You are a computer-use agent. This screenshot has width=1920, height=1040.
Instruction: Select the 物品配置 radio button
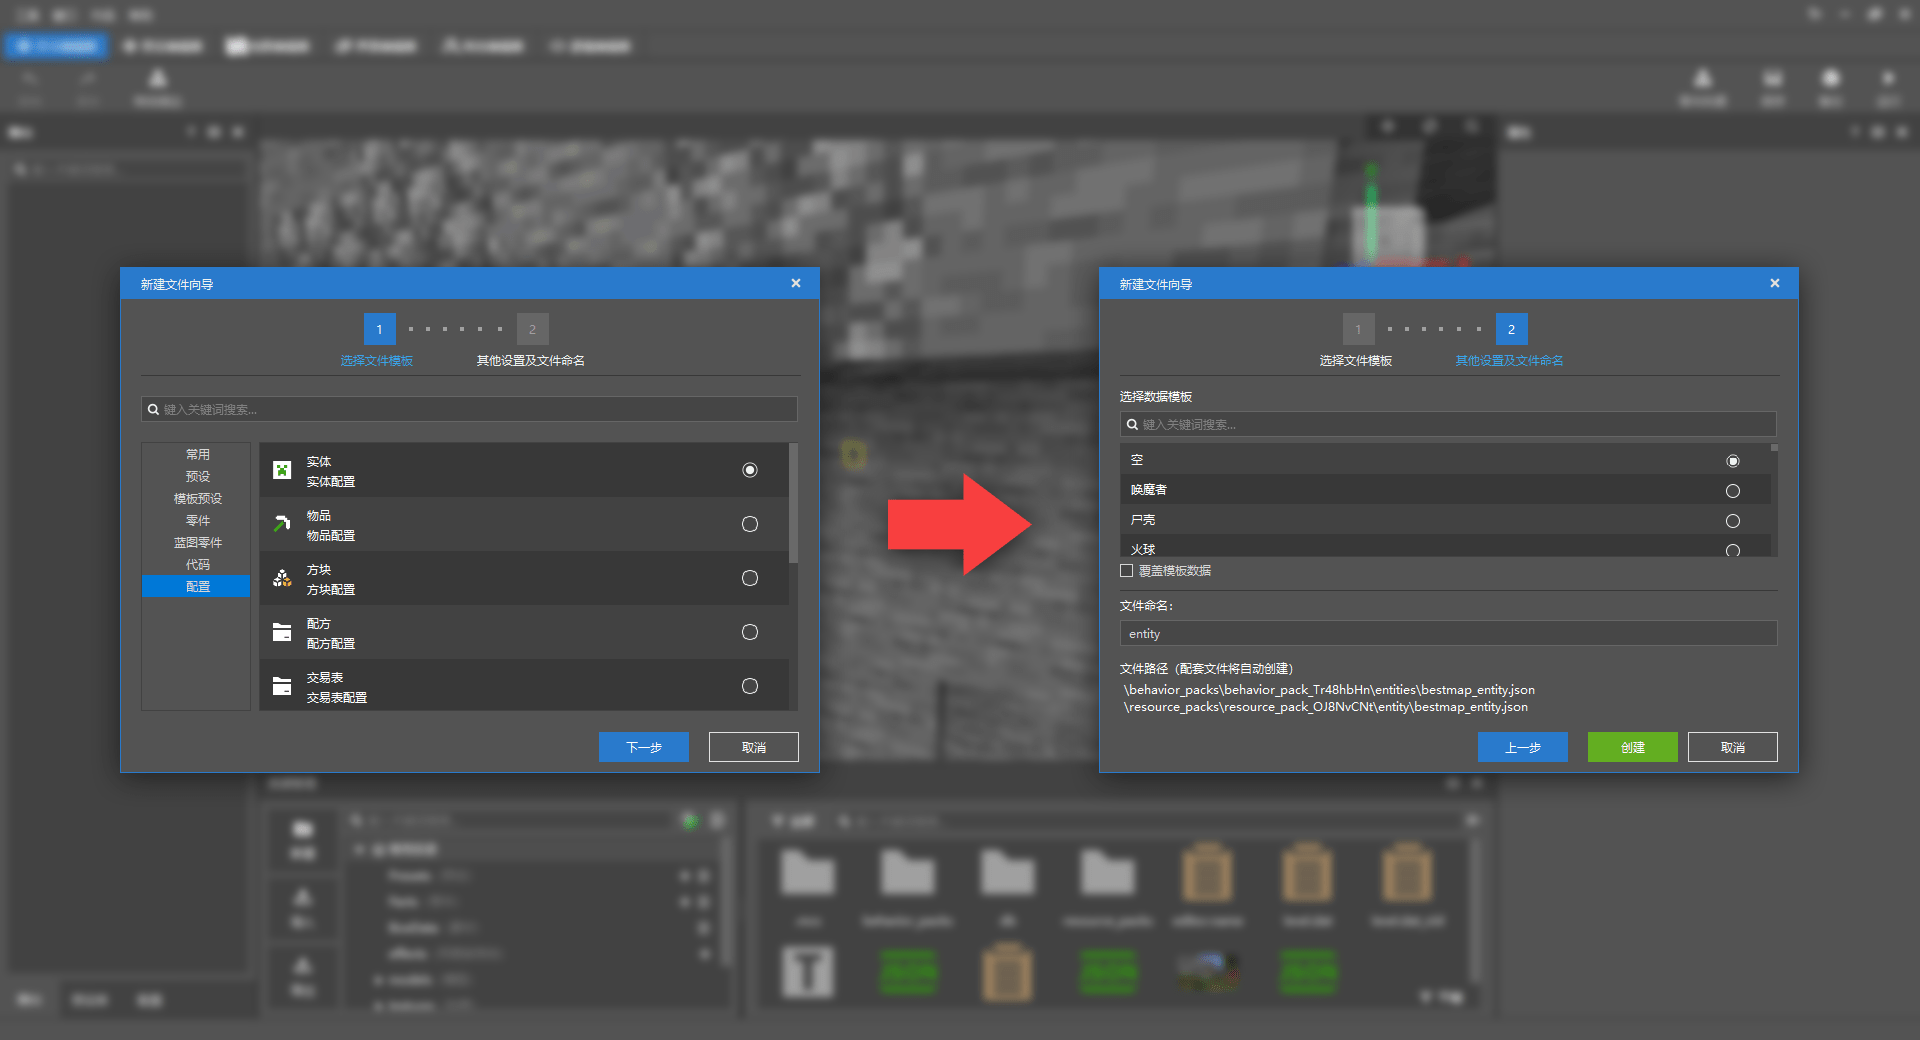point(750,524)
